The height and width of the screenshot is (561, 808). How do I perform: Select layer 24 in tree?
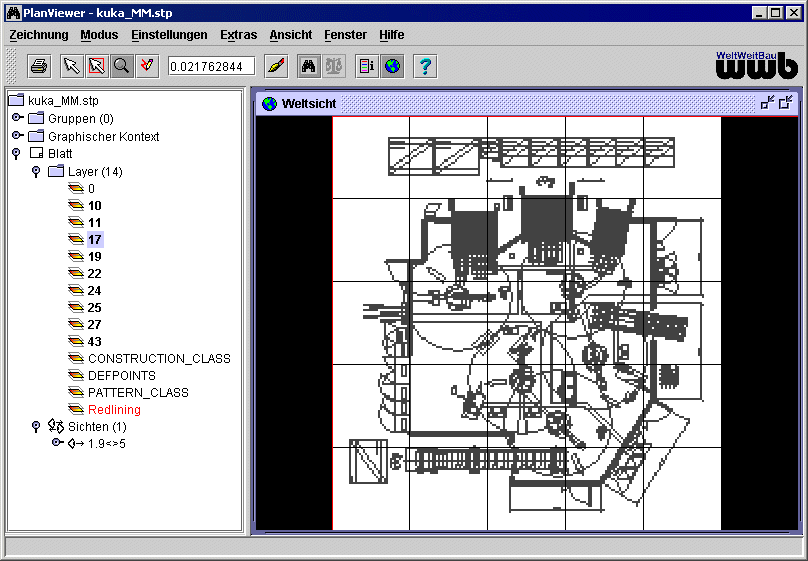94,291
